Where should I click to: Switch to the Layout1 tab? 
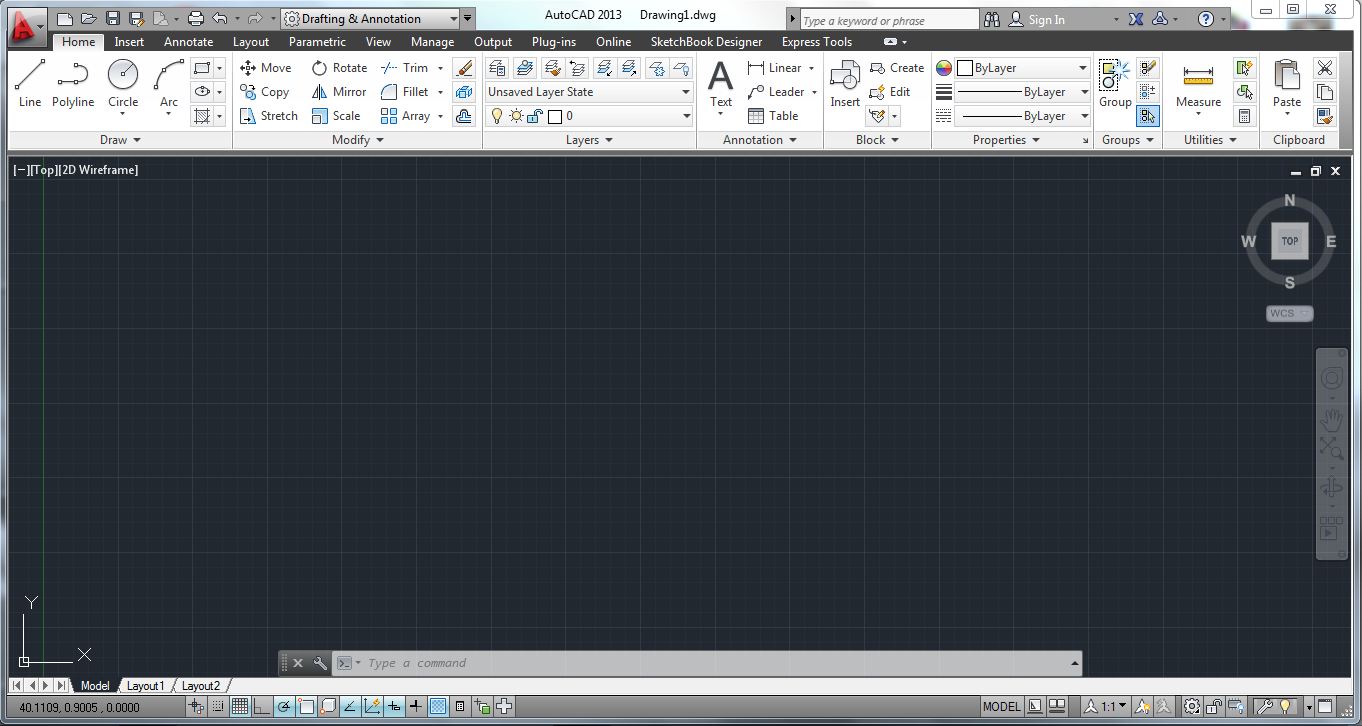(x=146, y=686)
